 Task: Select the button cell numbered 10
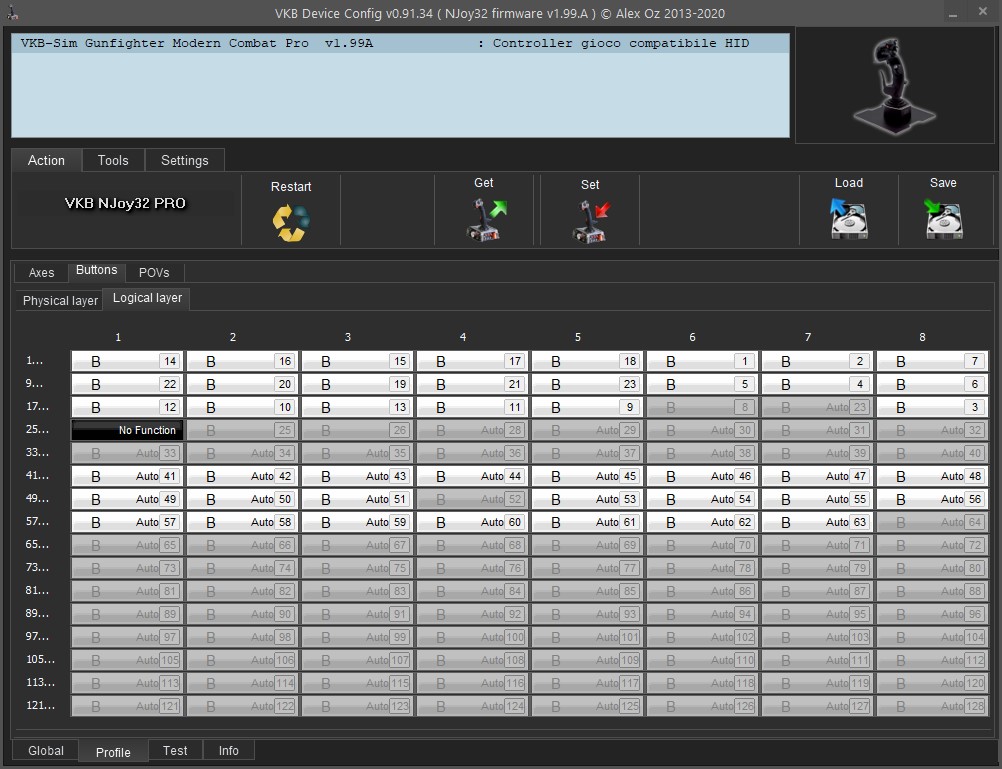click(242, 407)
